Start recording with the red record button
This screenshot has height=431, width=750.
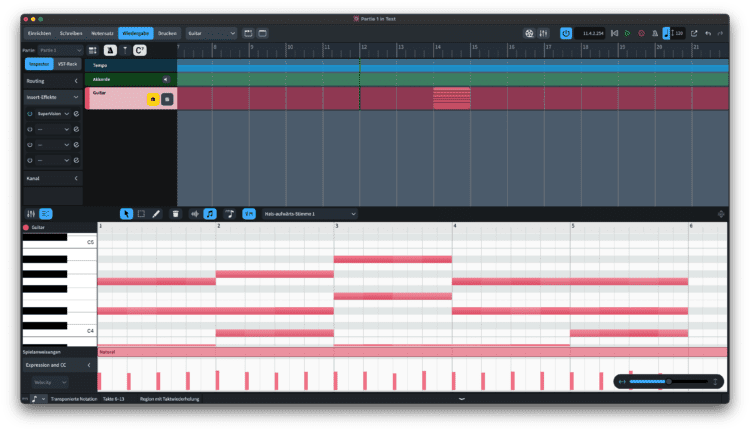pos(641,33)
